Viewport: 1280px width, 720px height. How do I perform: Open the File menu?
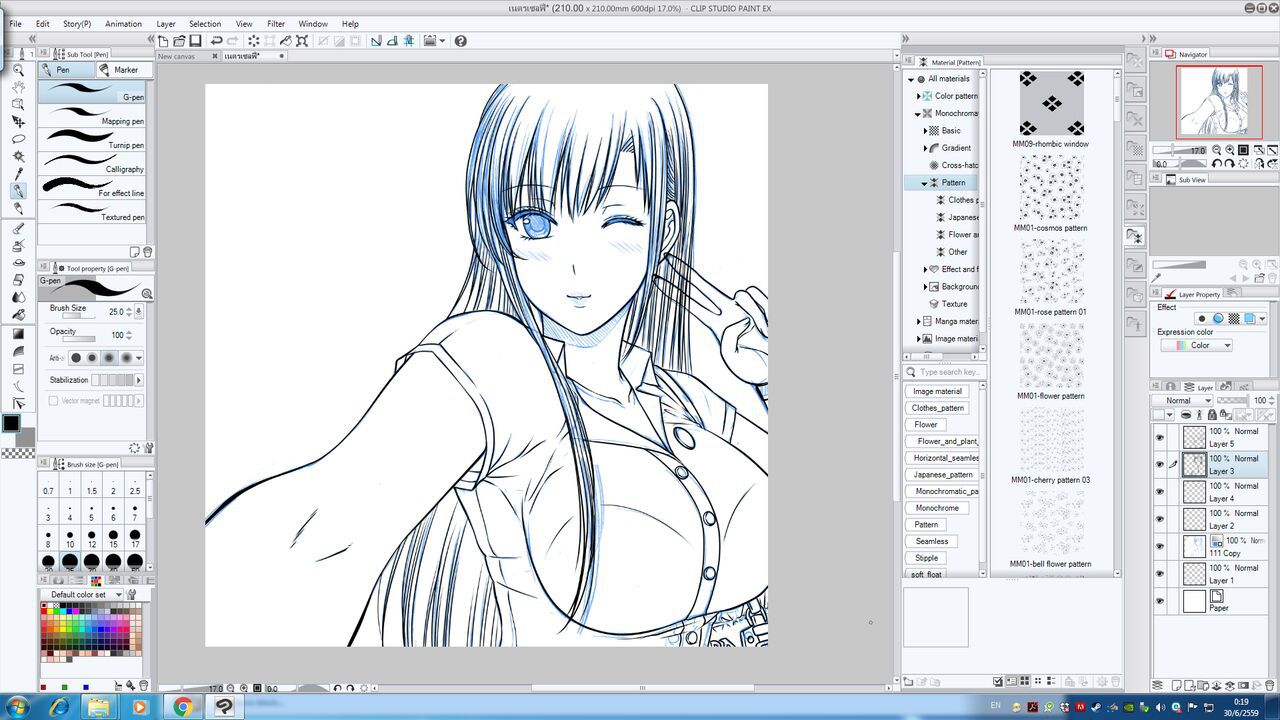15,24
